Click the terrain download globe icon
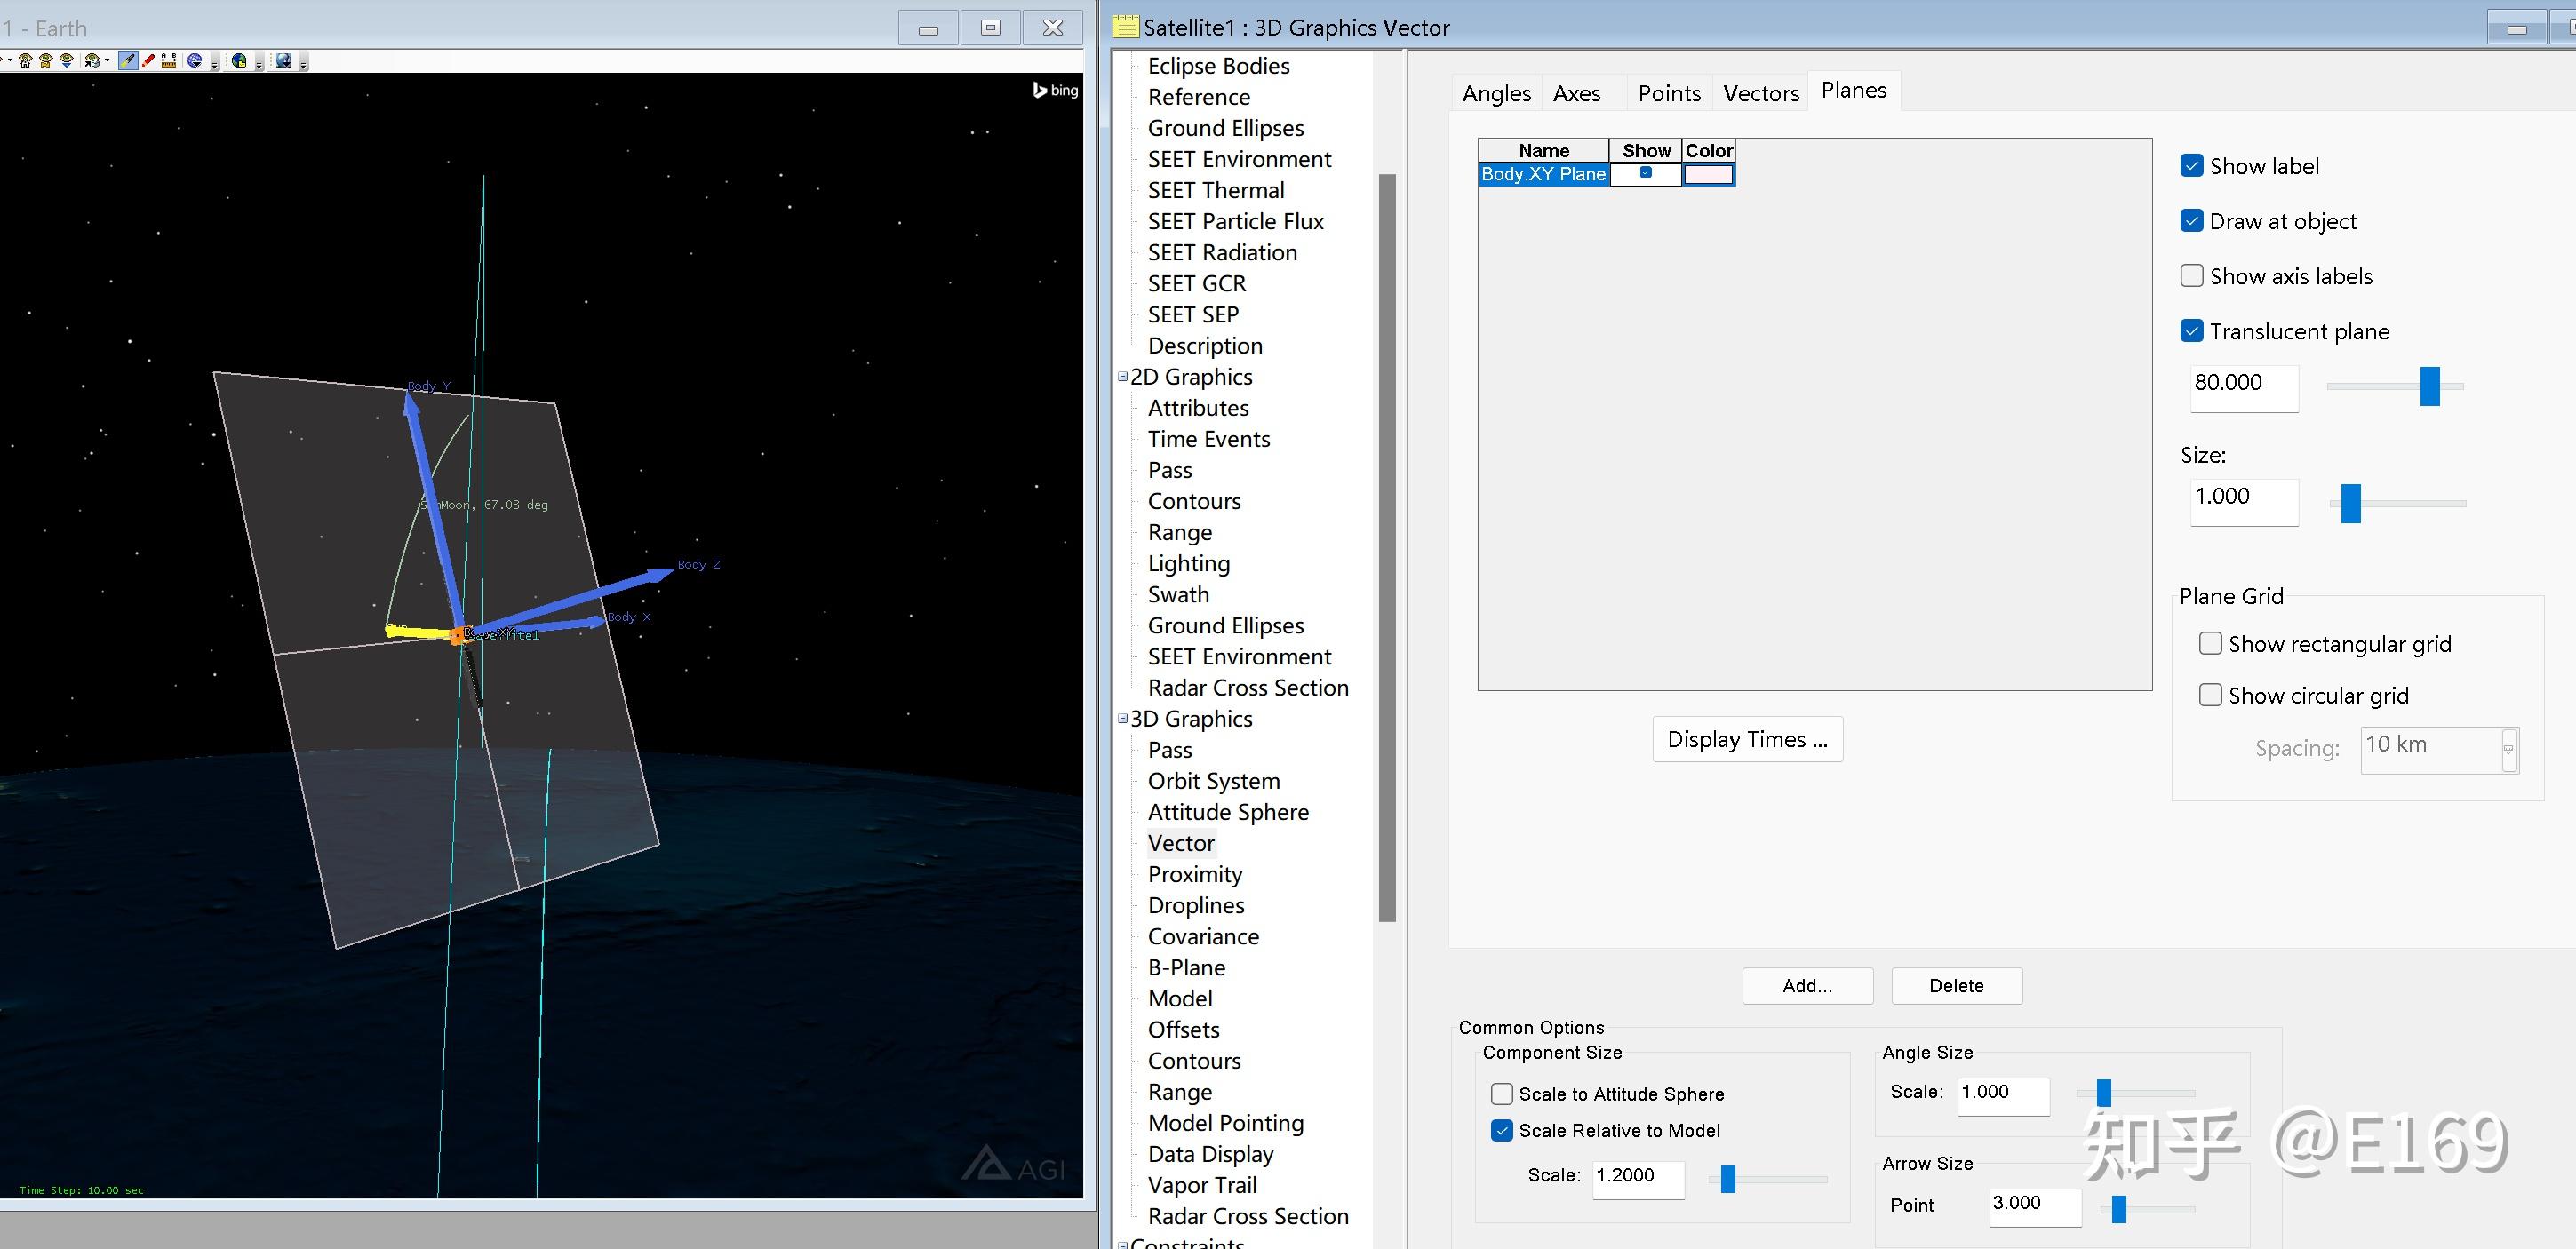The height and width of the screenshot is (1249, 2576). (283, 61)
